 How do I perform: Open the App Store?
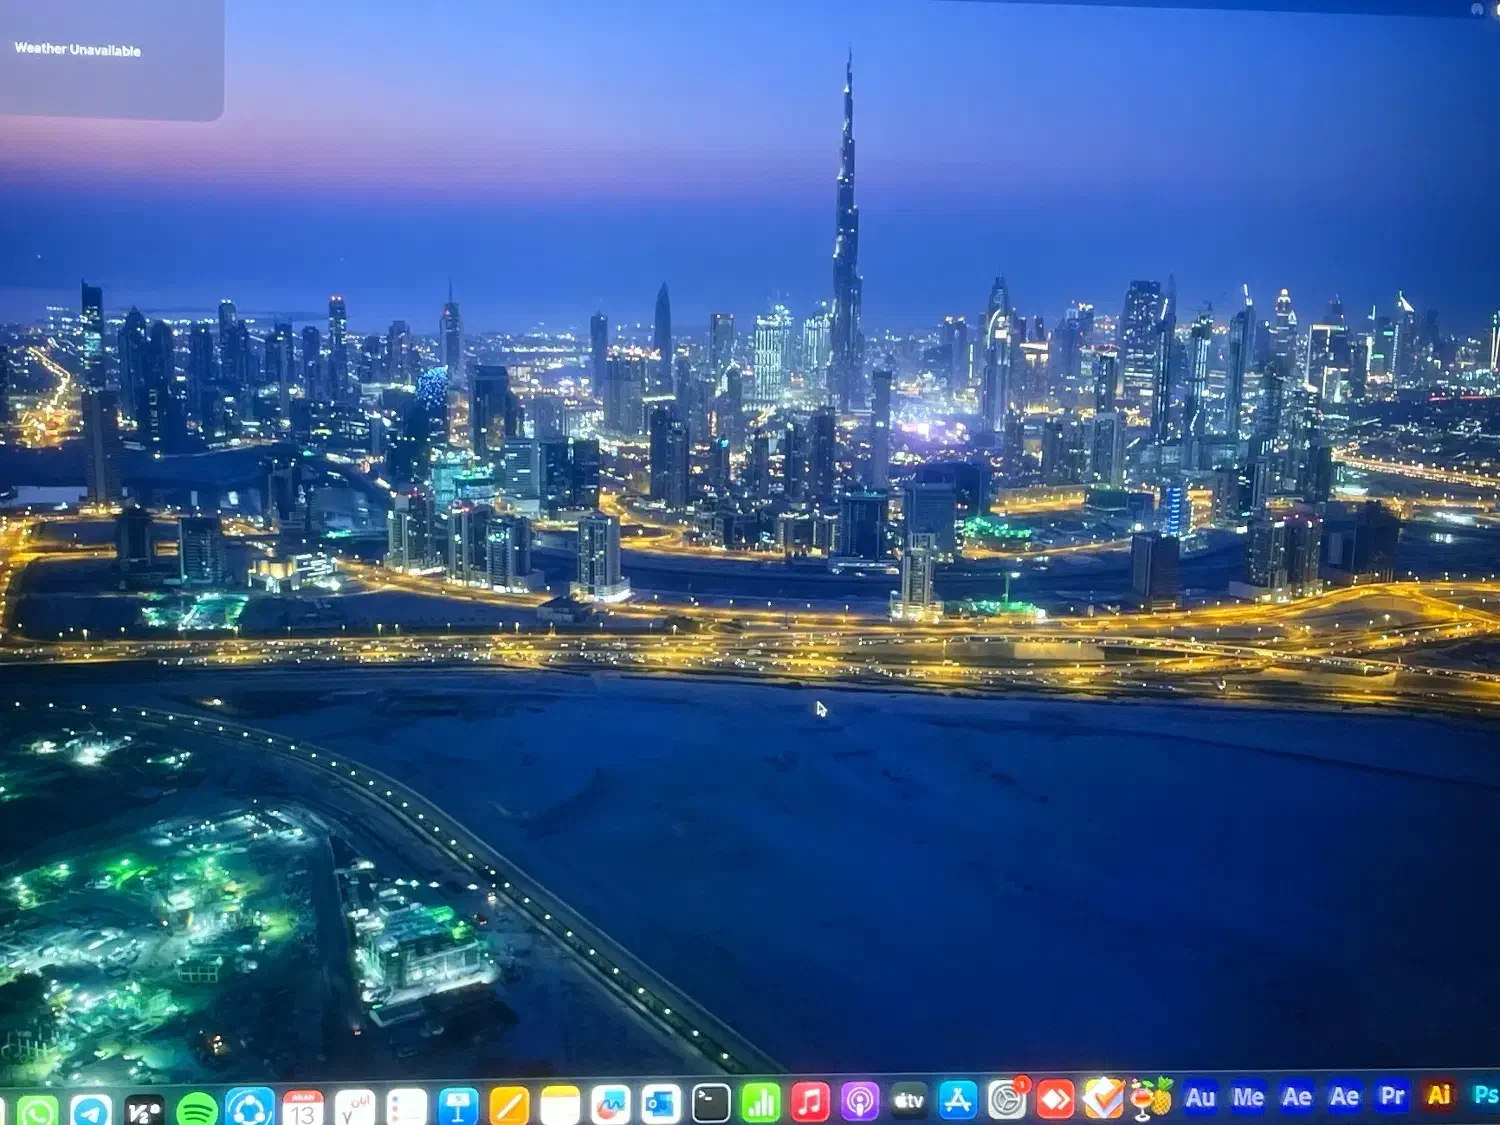[957, 1101]
